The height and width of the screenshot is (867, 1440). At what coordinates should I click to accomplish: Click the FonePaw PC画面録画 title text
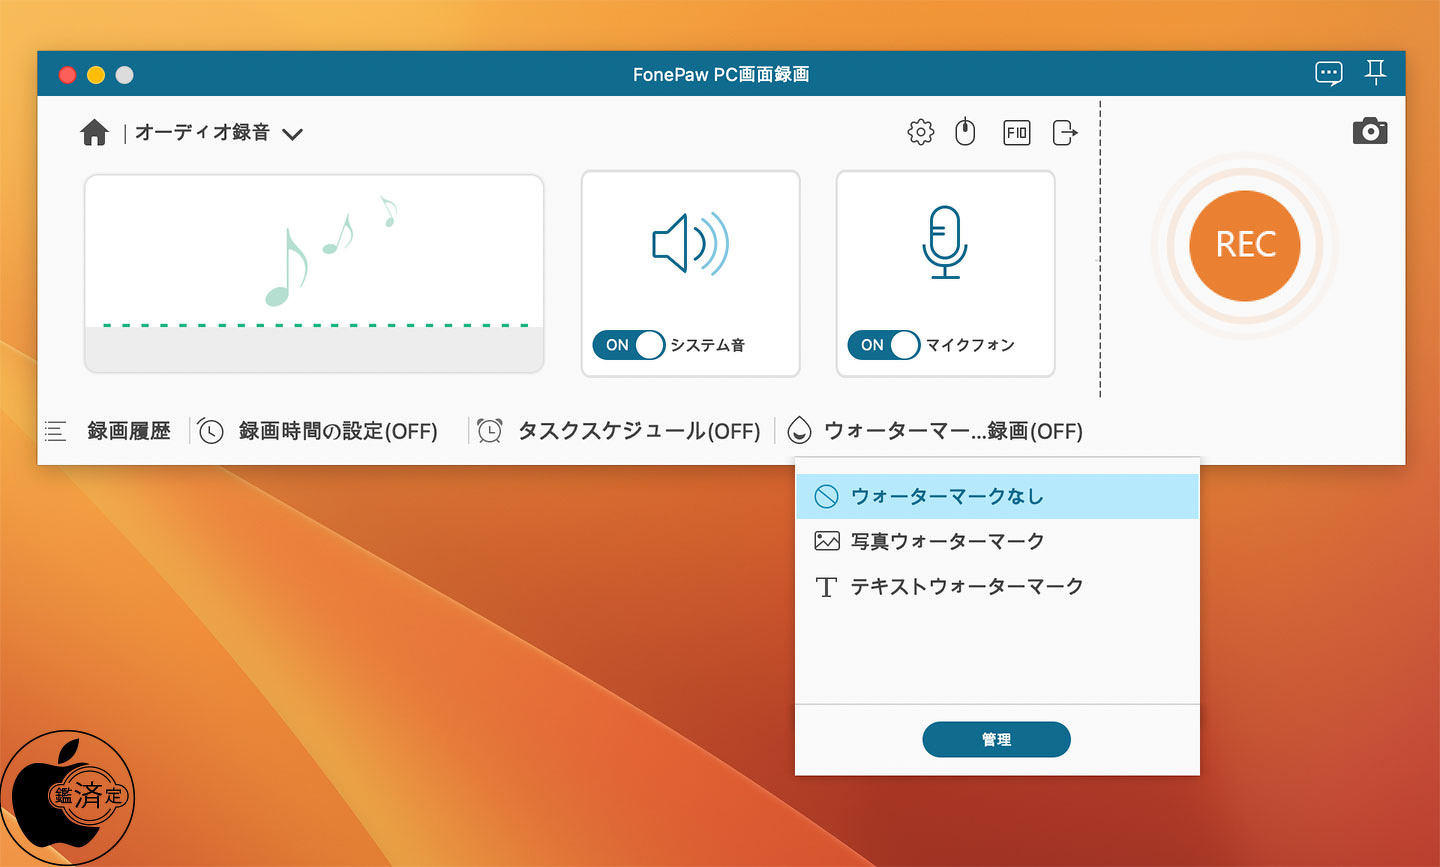pyautogui.click(x=721, y=74)
